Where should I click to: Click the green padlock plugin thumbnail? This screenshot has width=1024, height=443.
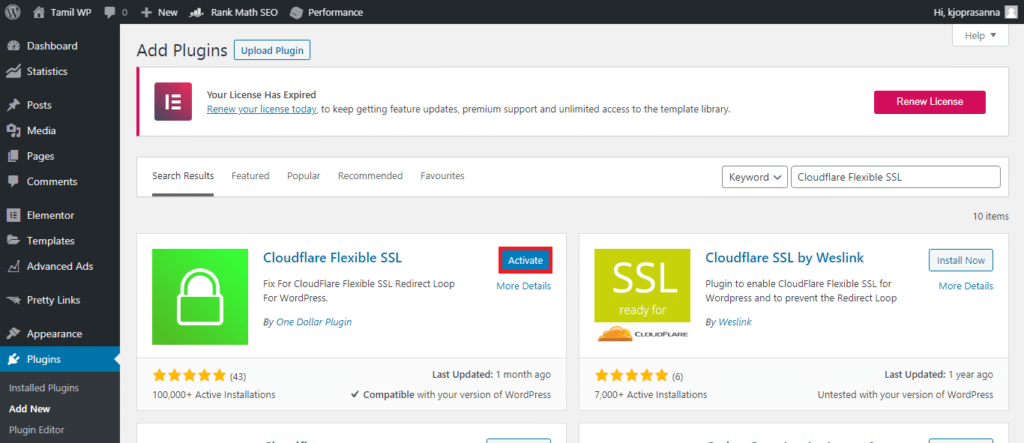coord(200,297)
